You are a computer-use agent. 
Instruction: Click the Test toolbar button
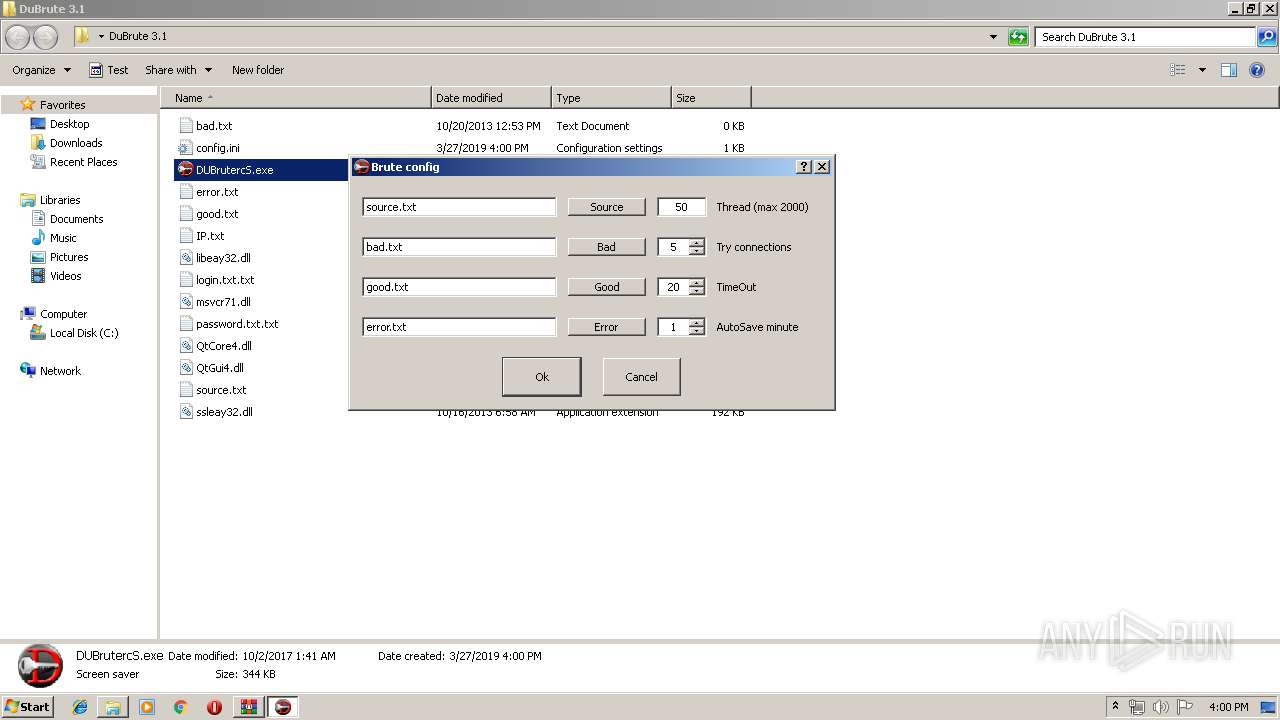pyautogui.click(x=109, y=70)
